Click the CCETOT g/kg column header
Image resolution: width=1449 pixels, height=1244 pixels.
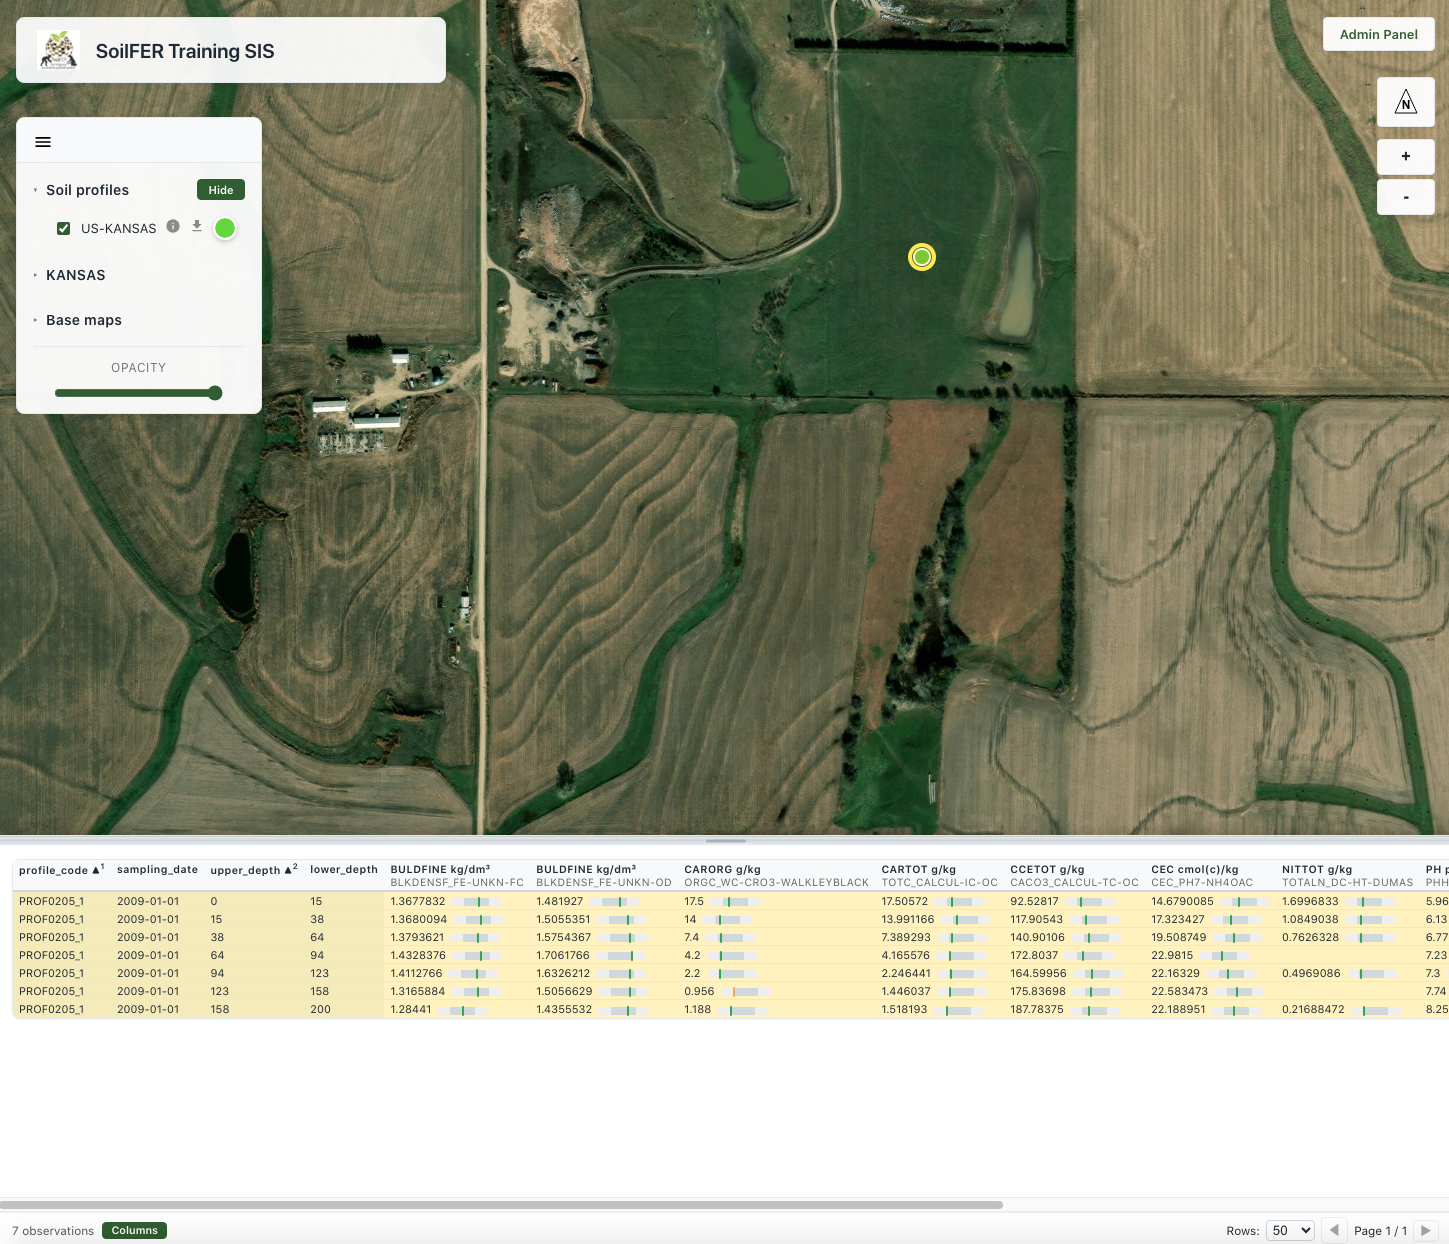pyautogui.click(x=1074, y=875)
